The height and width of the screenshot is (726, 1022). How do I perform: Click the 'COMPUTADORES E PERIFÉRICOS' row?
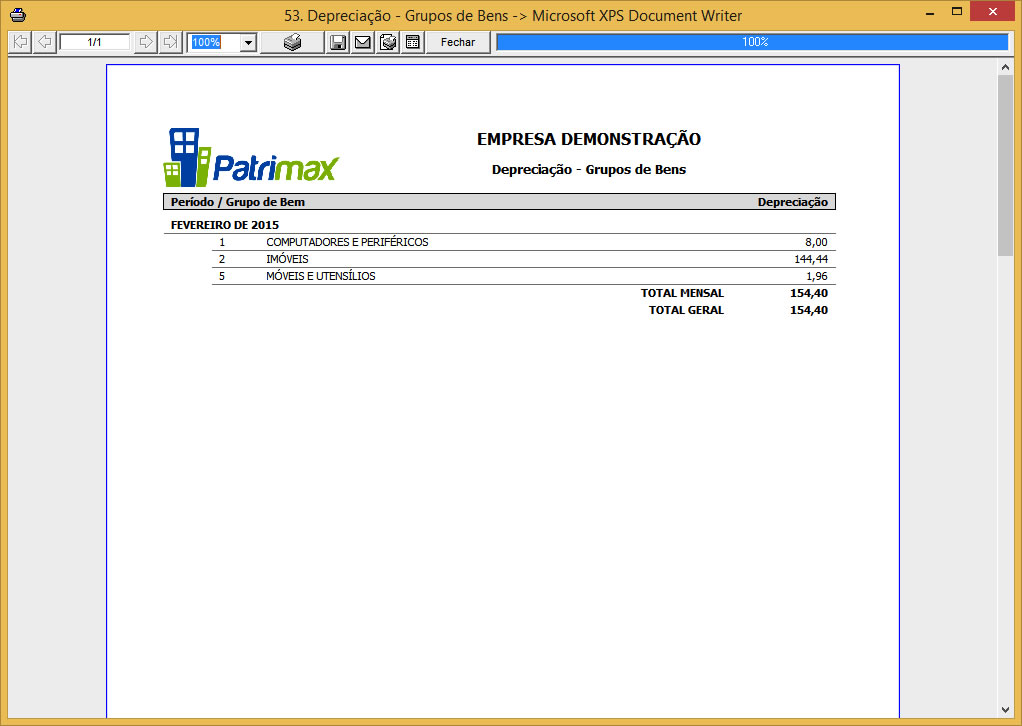[523, 242]
